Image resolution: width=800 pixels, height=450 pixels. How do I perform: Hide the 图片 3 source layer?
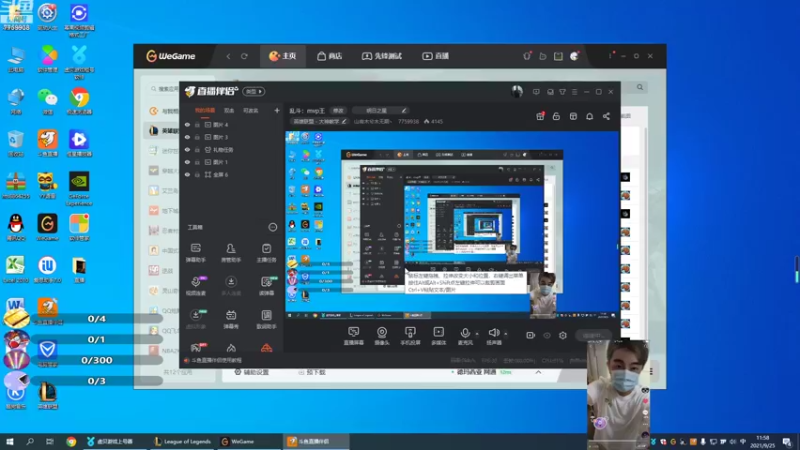(x=187, y=137)
